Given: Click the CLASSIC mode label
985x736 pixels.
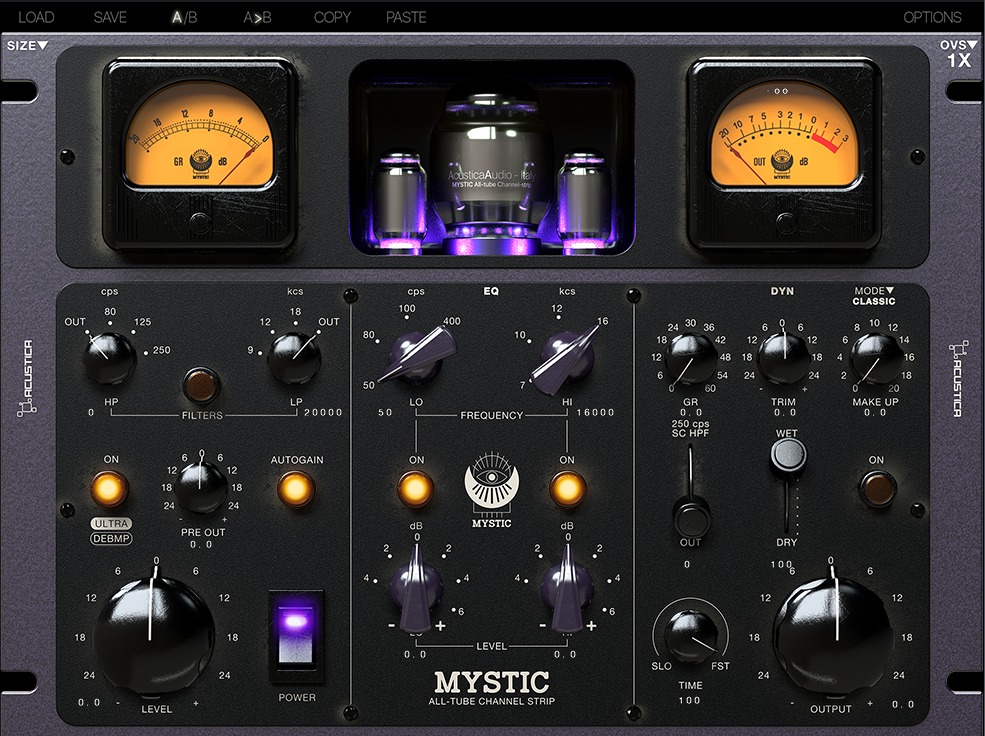Looking at the screenshot, I should coord(874,301).
